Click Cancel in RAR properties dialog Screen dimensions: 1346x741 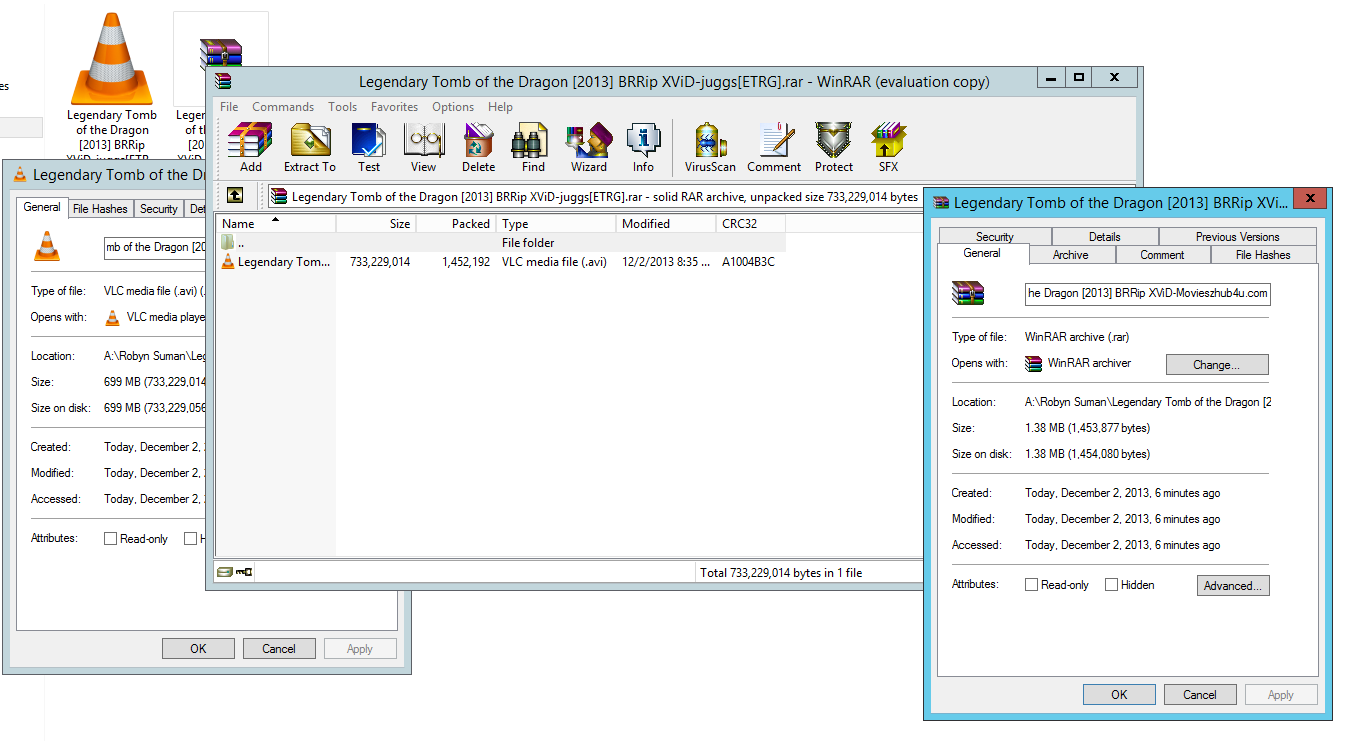click(x=1200, y=694)
